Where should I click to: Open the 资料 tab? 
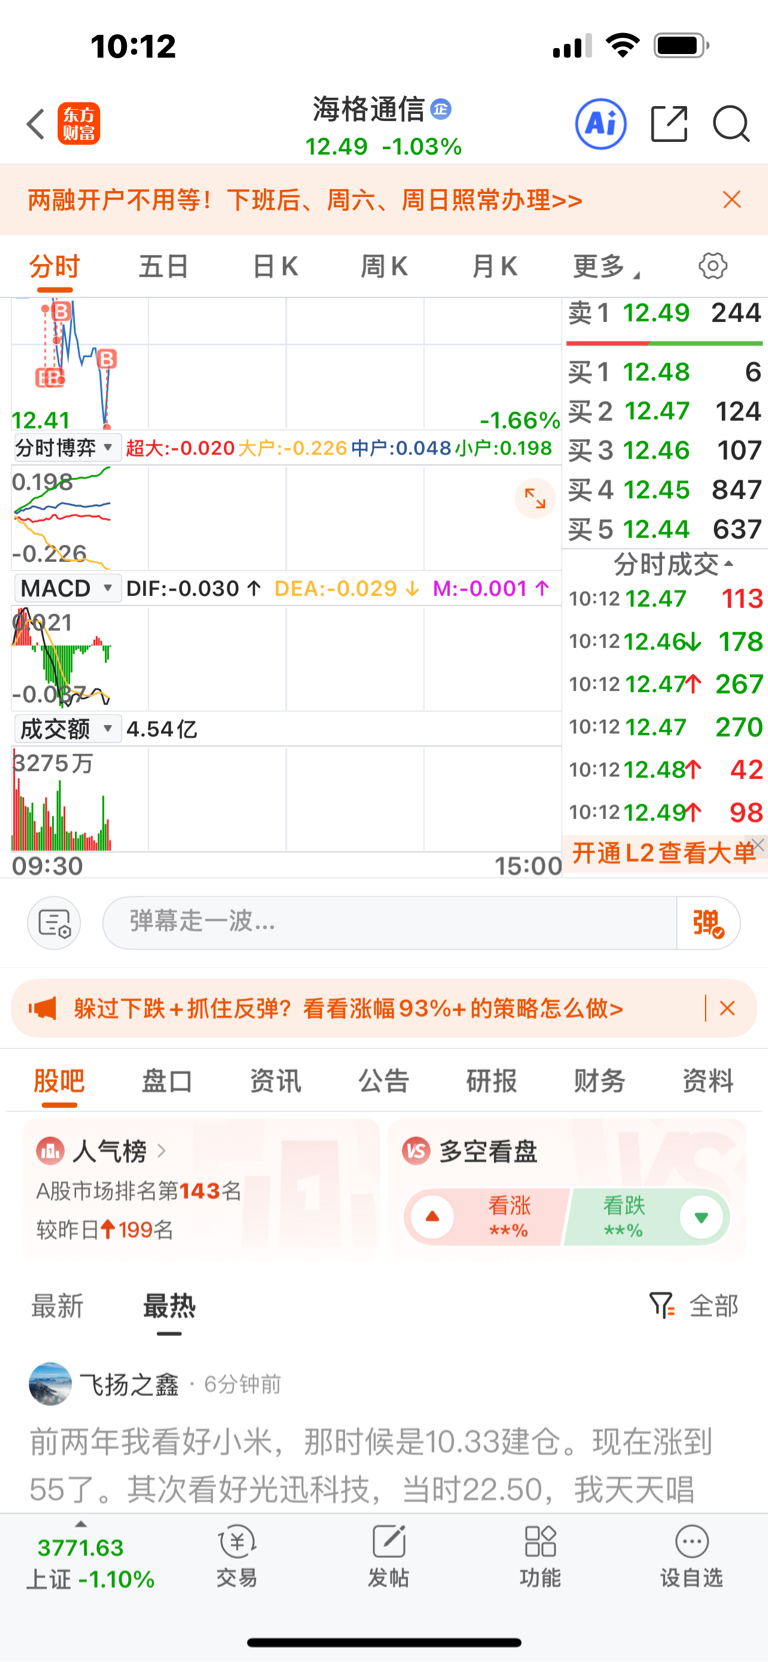pyautogui.click(x=708, y=1081)
